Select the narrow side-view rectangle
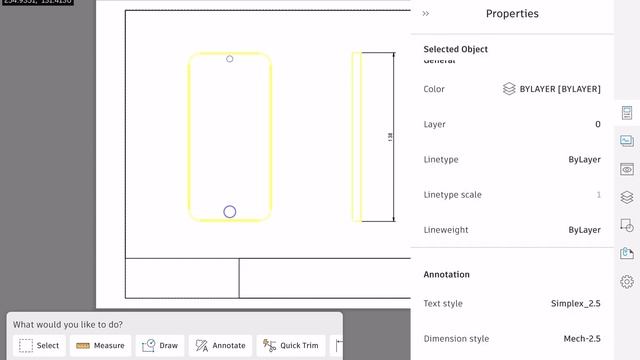 click(357, 137)
